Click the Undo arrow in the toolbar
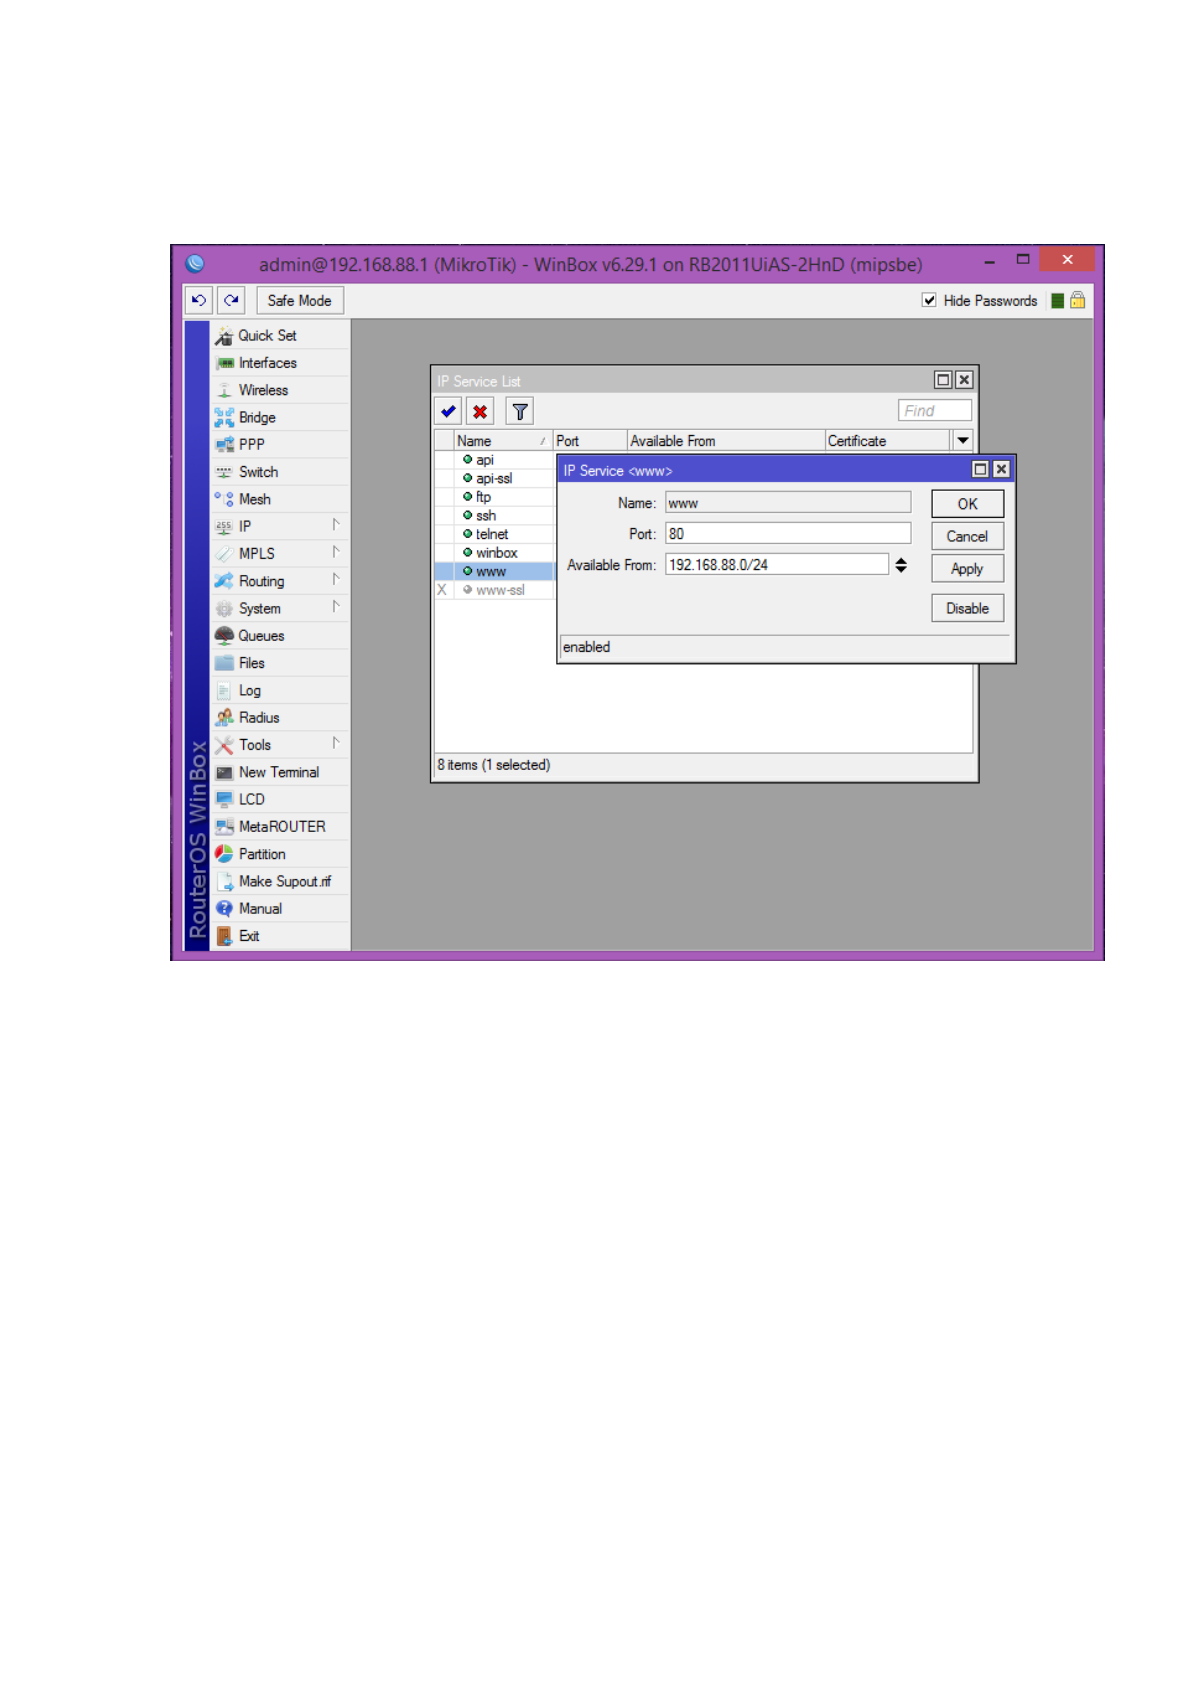1191x1684 pixels. (x=199, y=300)
